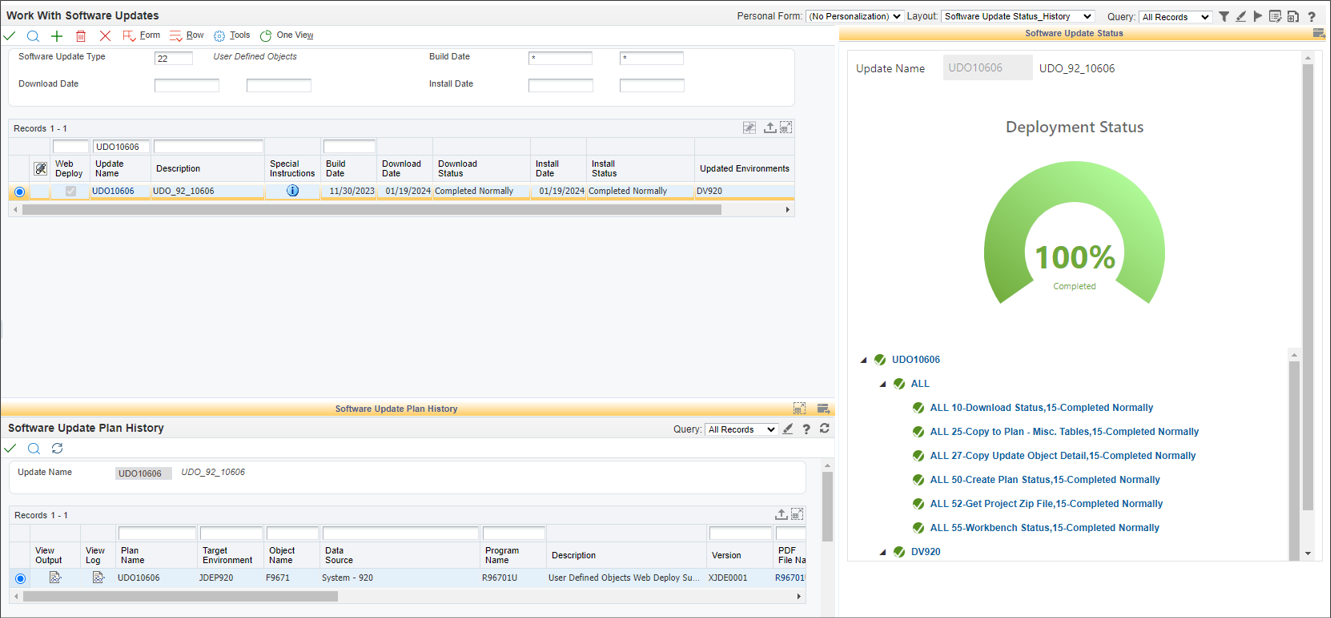This screenshot has height=618, width=1331.
Task: Open the Row menu
Action: 187,36
